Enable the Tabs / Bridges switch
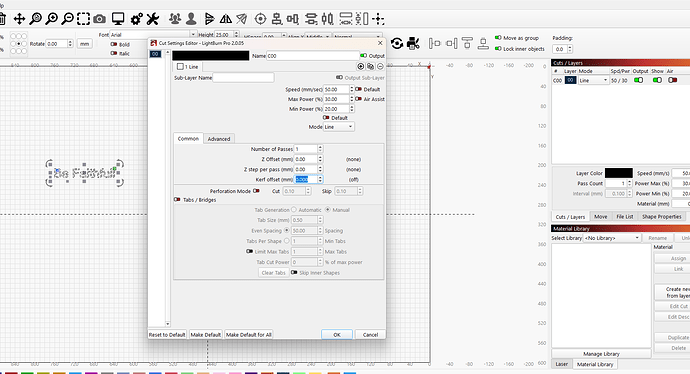The image size is (690, 374). pos(177,200)
